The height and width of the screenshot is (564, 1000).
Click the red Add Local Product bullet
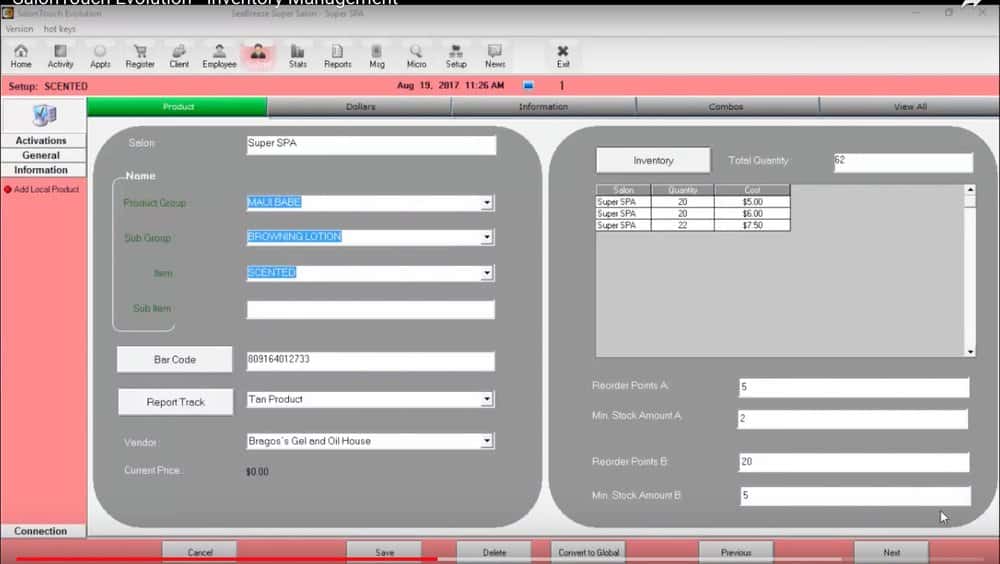[8, 189]
